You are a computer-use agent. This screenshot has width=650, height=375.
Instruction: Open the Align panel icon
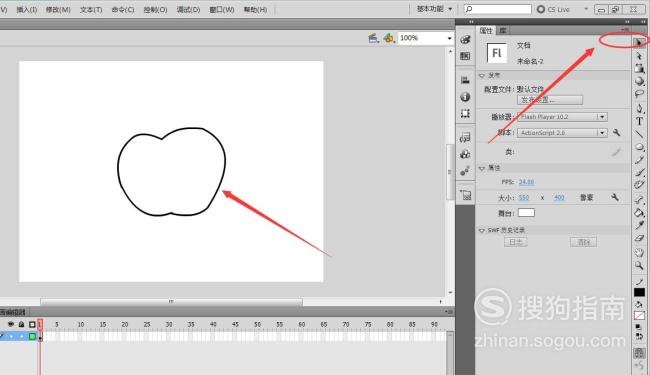click(465, 80)
